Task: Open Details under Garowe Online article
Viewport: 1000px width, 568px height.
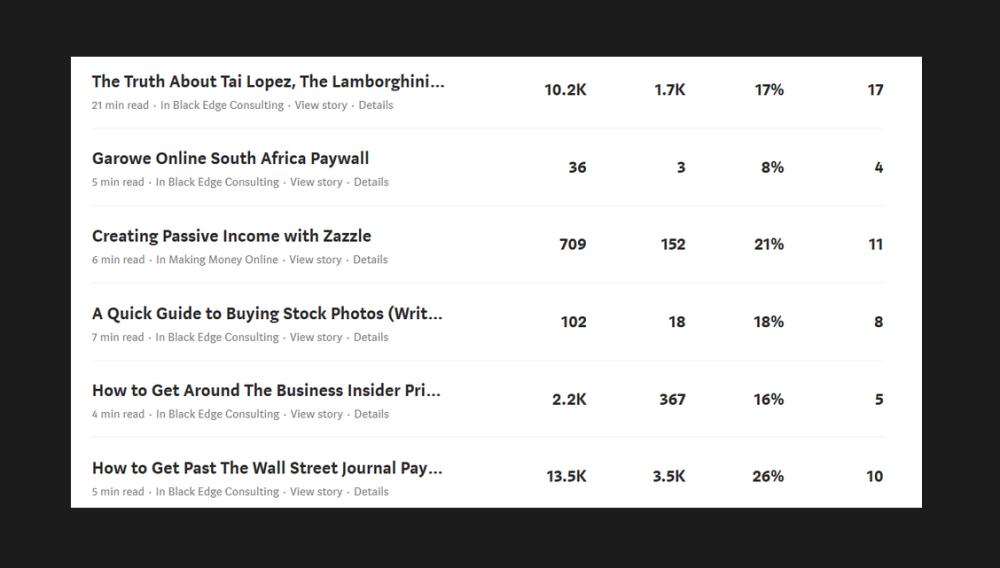Action: click(x=371, y=182)
